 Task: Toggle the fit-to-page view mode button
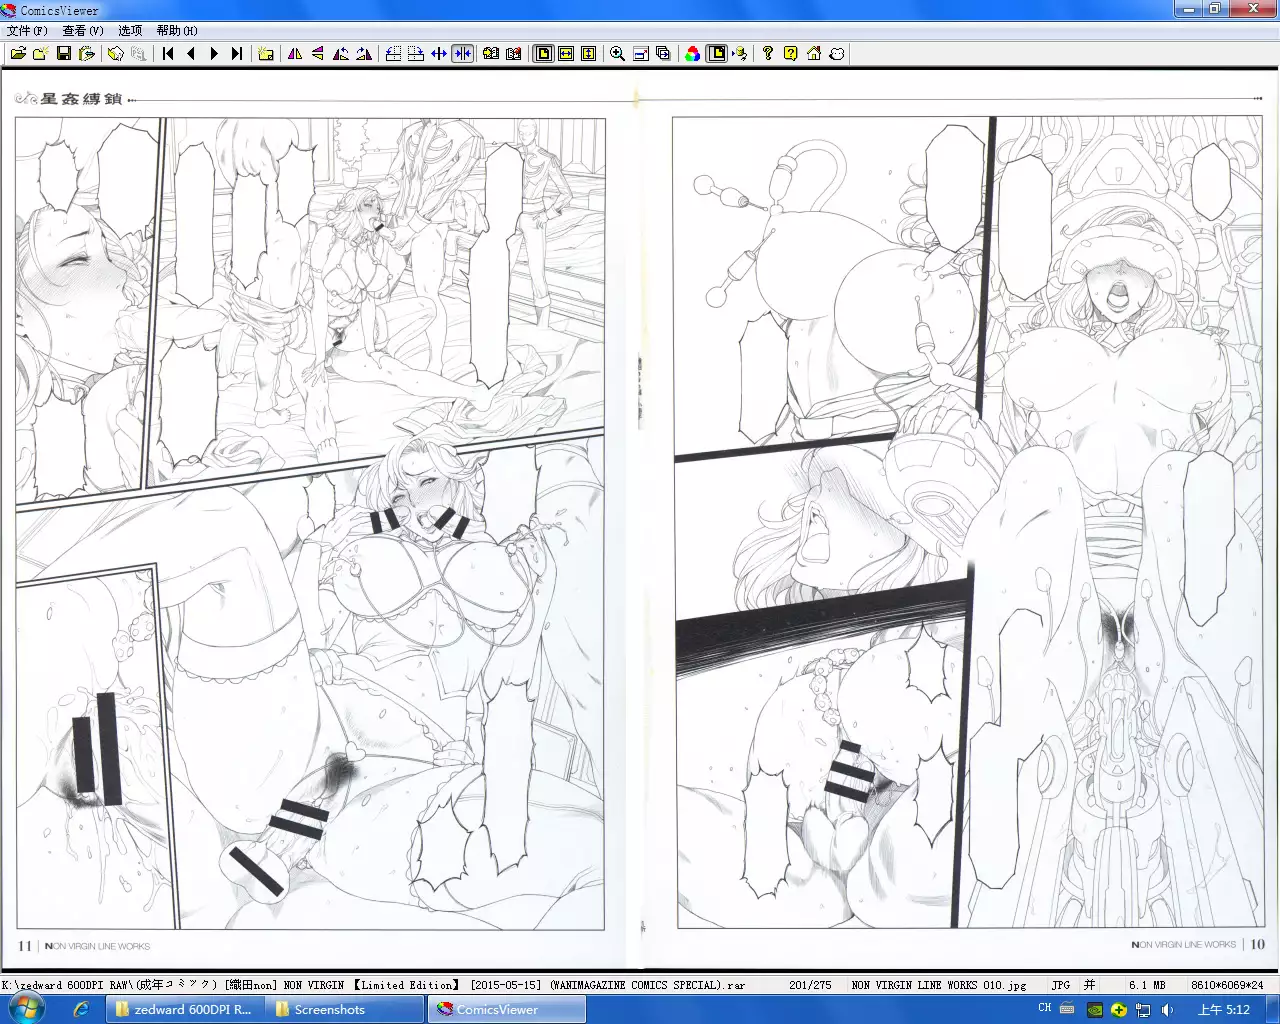pyautogui.click(x=543, y=54)
